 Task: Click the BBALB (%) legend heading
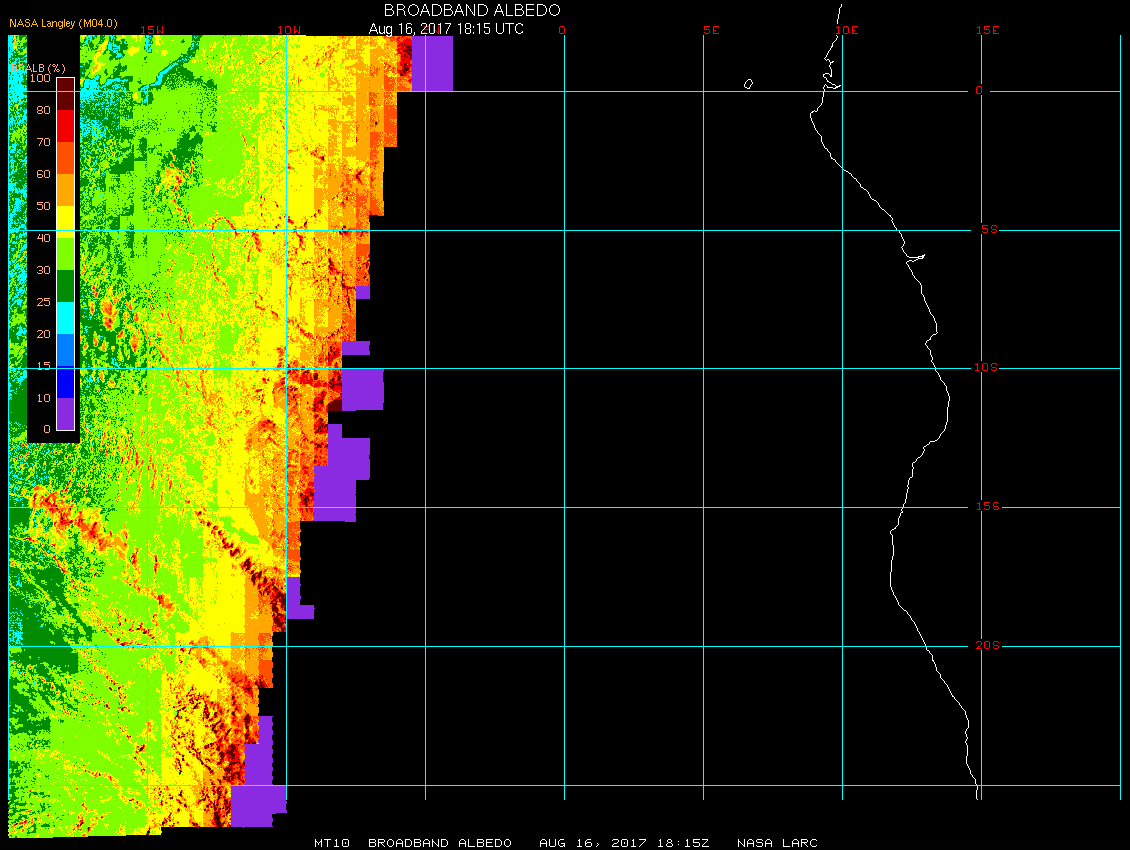[x=38, y=68]
